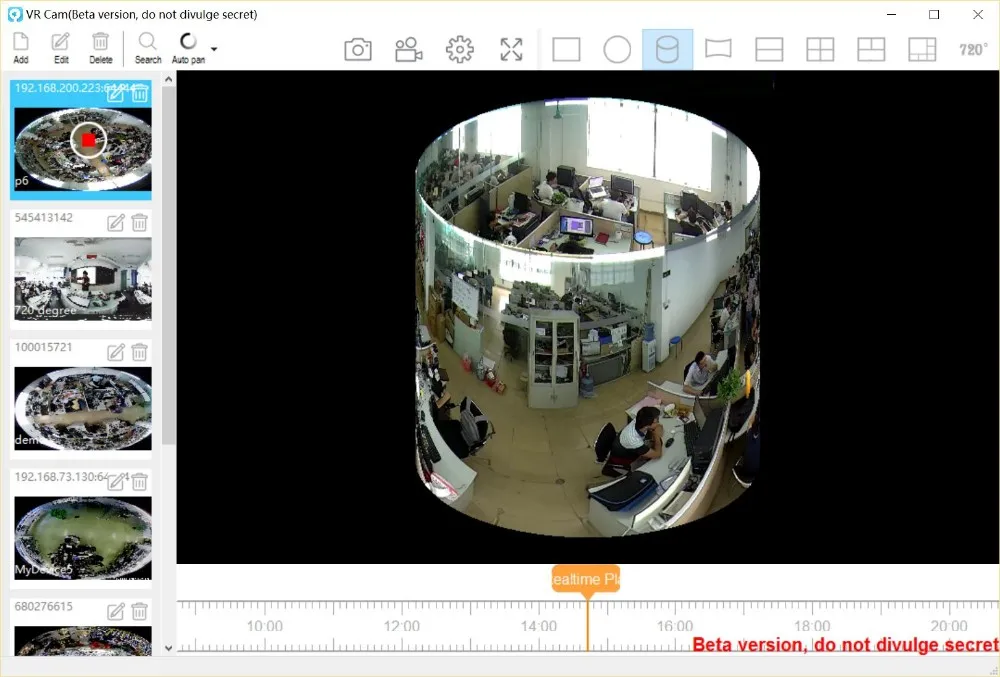Screen dimensions: 1000x677
Task: Edit the 545413142 device entry
Action: point(115,222)
